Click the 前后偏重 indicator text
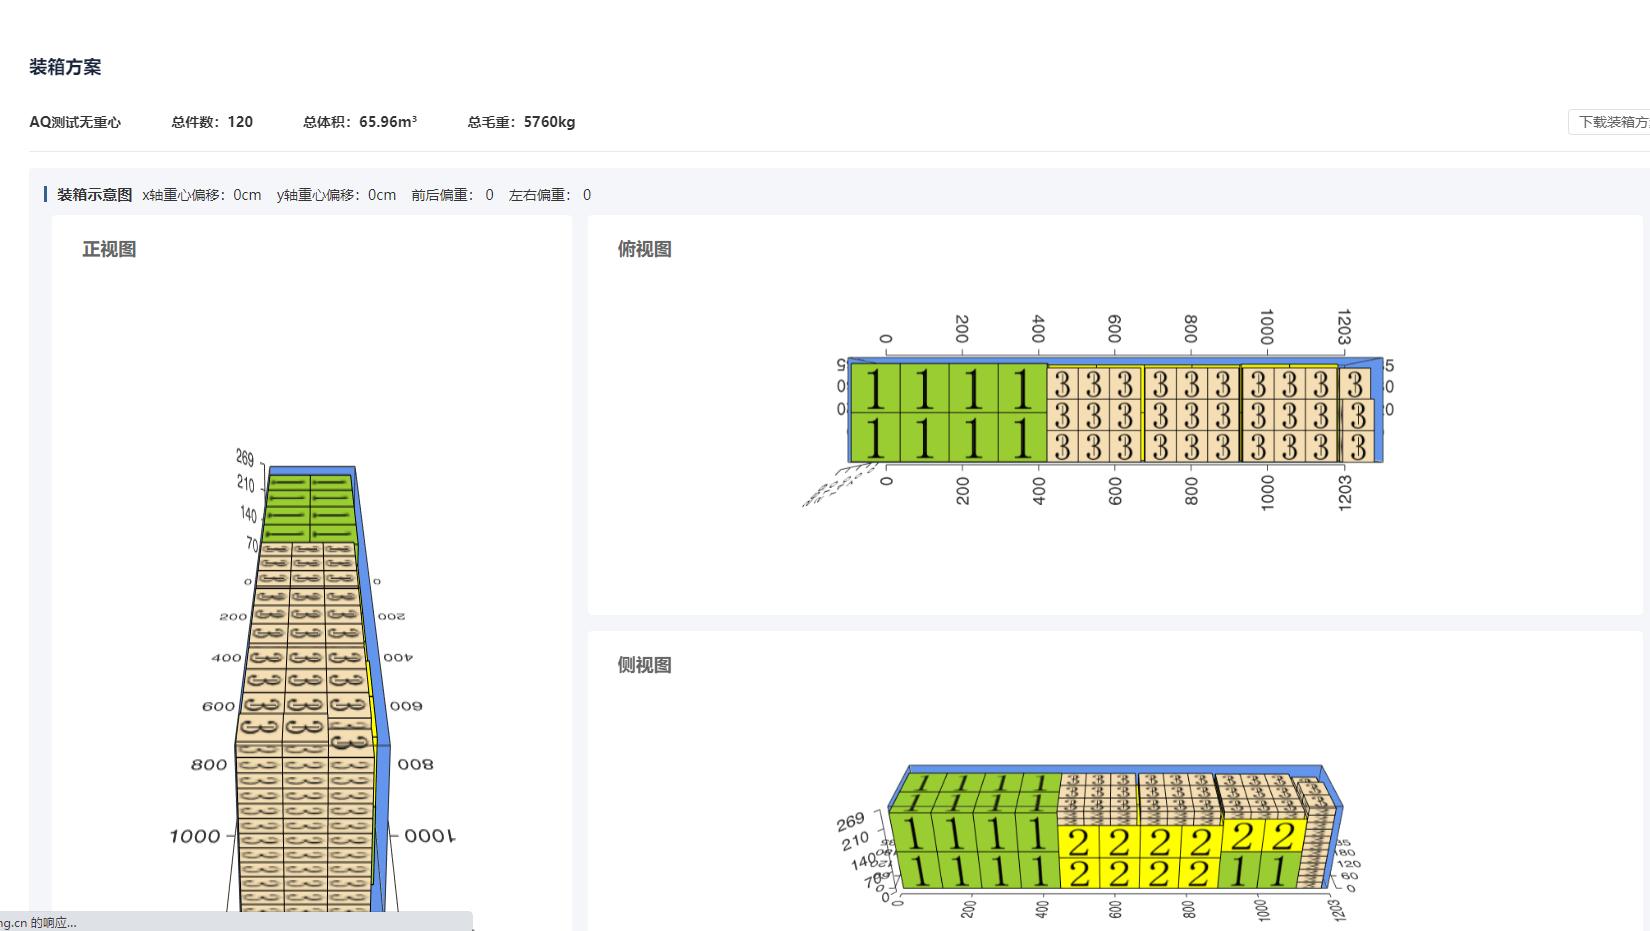The height and width of the screenshot is (931, 1650). point(452,195)
